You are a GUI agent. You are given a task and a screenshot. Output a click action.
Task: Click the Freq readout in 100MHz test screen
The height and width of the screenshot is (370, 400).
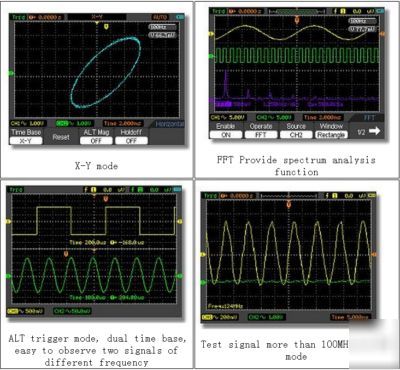tap(225, 306)
